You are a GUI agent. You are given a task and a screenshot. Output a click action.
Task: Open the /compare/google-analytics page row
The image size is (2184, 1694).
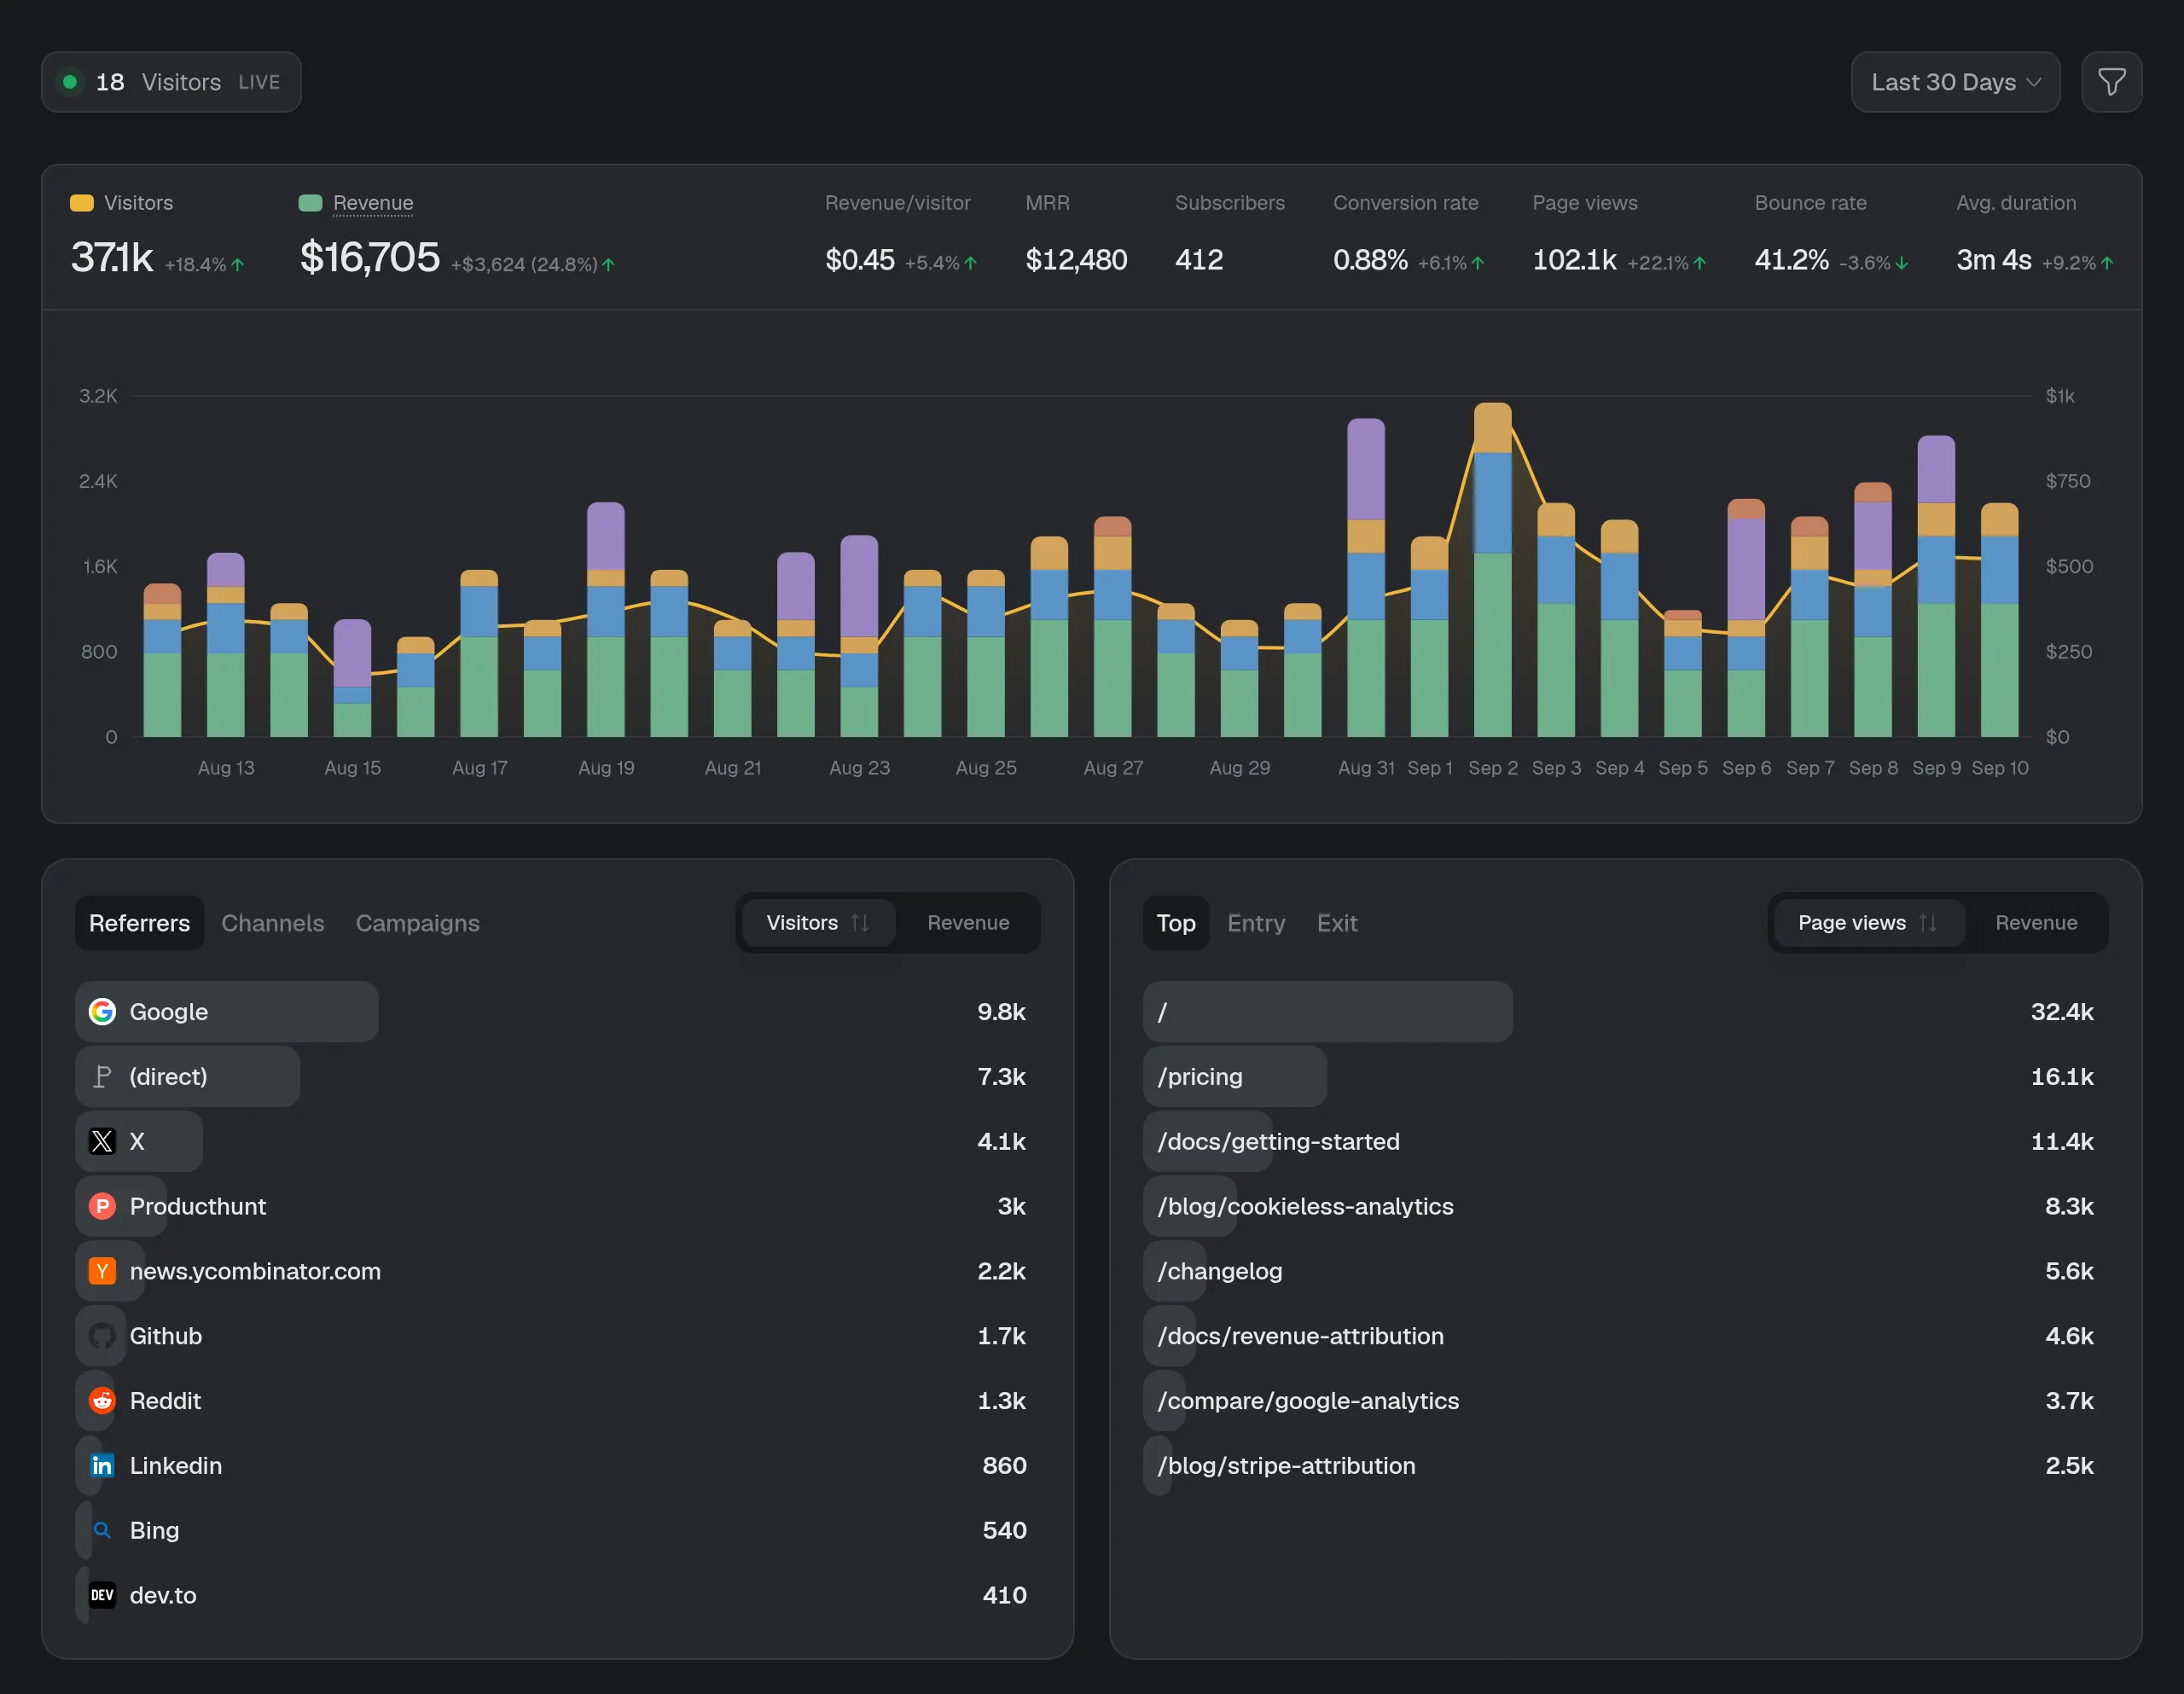point(1625,1401)
